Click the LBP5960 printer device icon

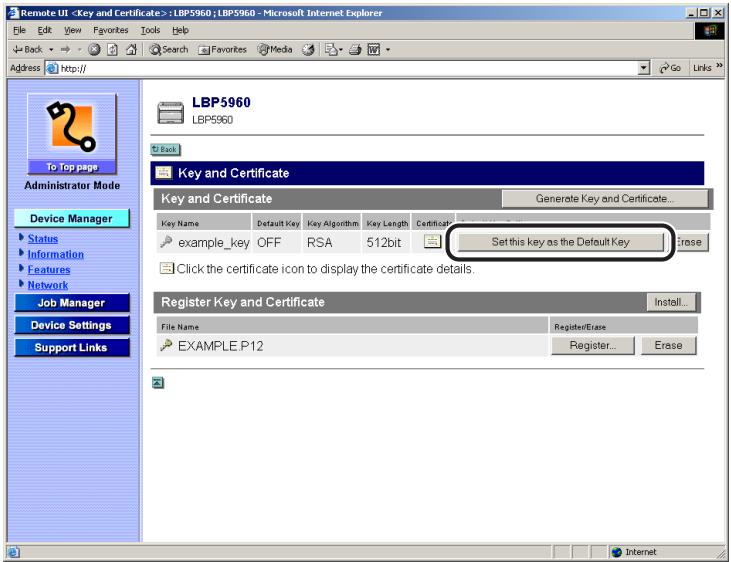tap(171, 112)
